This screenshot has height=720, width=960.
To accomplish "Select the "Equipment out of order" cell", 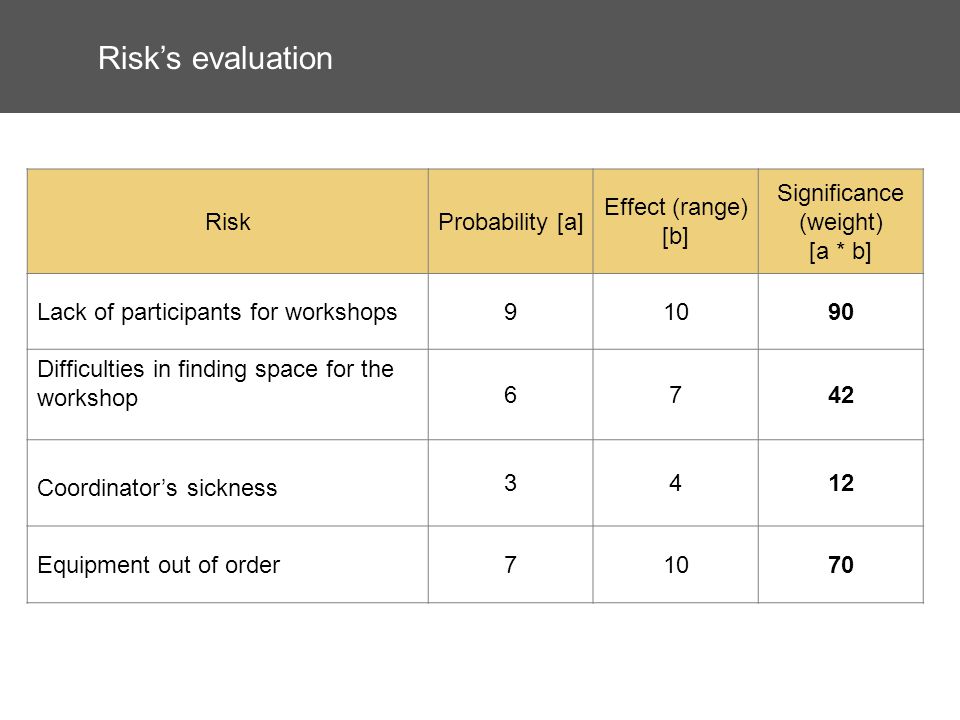I will (228, 564).
